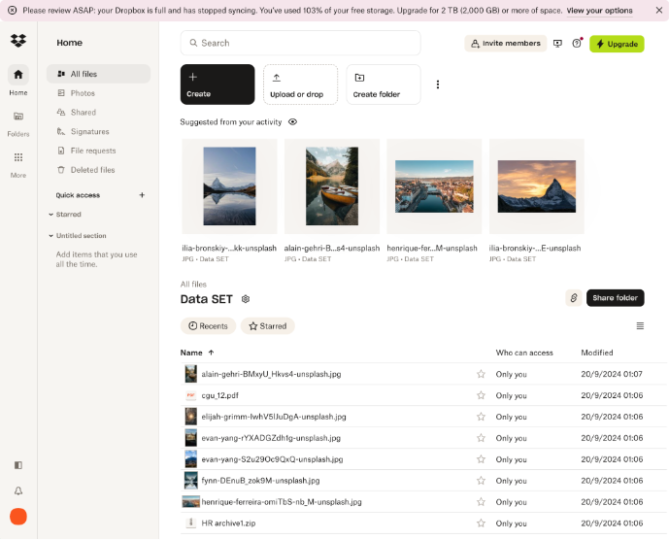Screen dimensions: 669x540
Task: Open ilia-bronskiy kk-unsplash mountain reflection thumbnail
Action: (x=230, y=186)
